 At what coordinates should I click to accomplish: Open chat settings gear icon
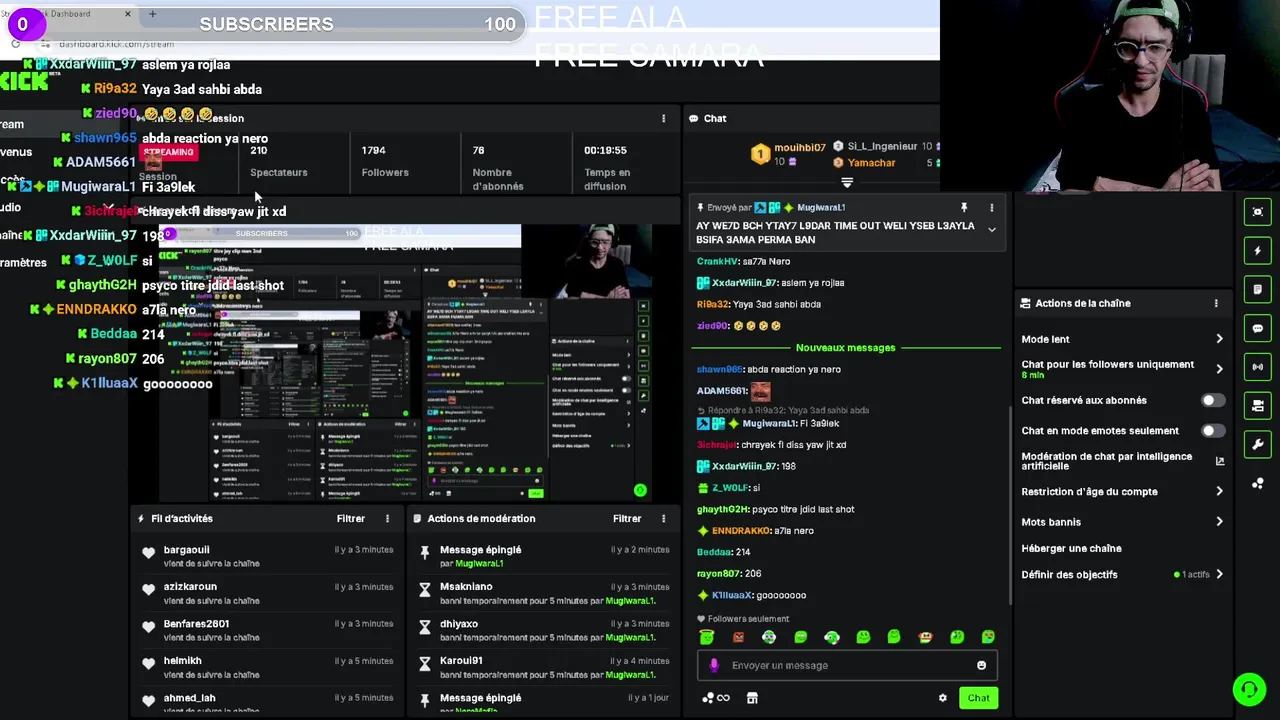[942, 698]
